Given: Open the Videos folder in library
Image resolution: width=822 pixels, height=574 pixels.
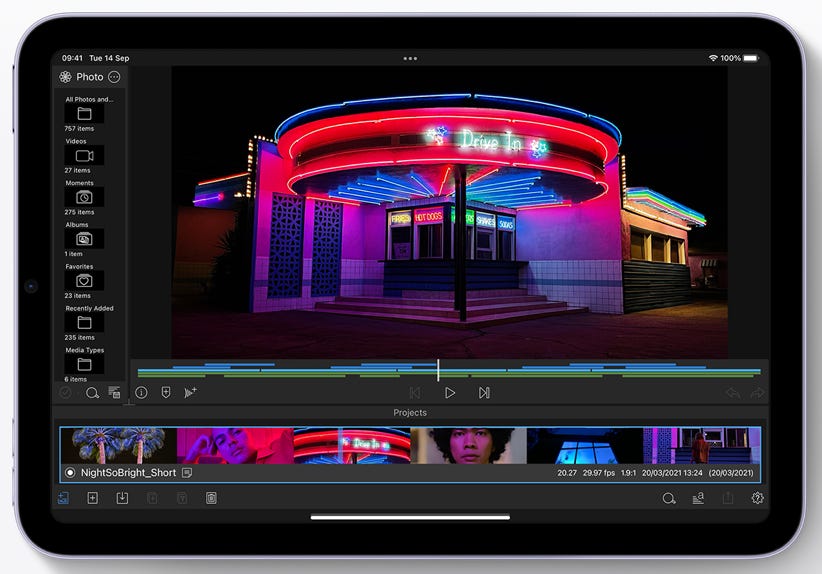Looking at the screenshot, I should [x=84, y=156].
